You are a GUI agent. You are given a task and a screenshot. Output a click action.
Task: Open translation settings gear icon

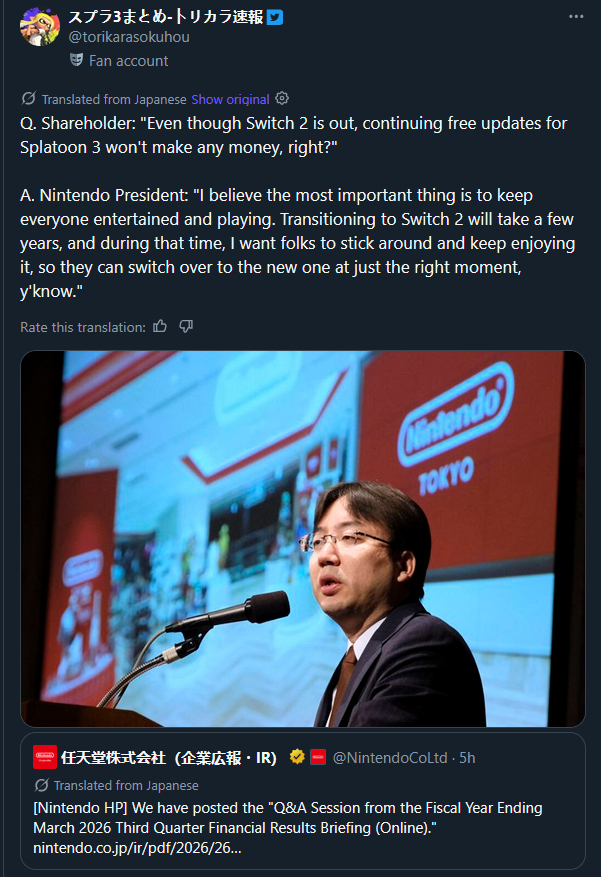point(282,99)
